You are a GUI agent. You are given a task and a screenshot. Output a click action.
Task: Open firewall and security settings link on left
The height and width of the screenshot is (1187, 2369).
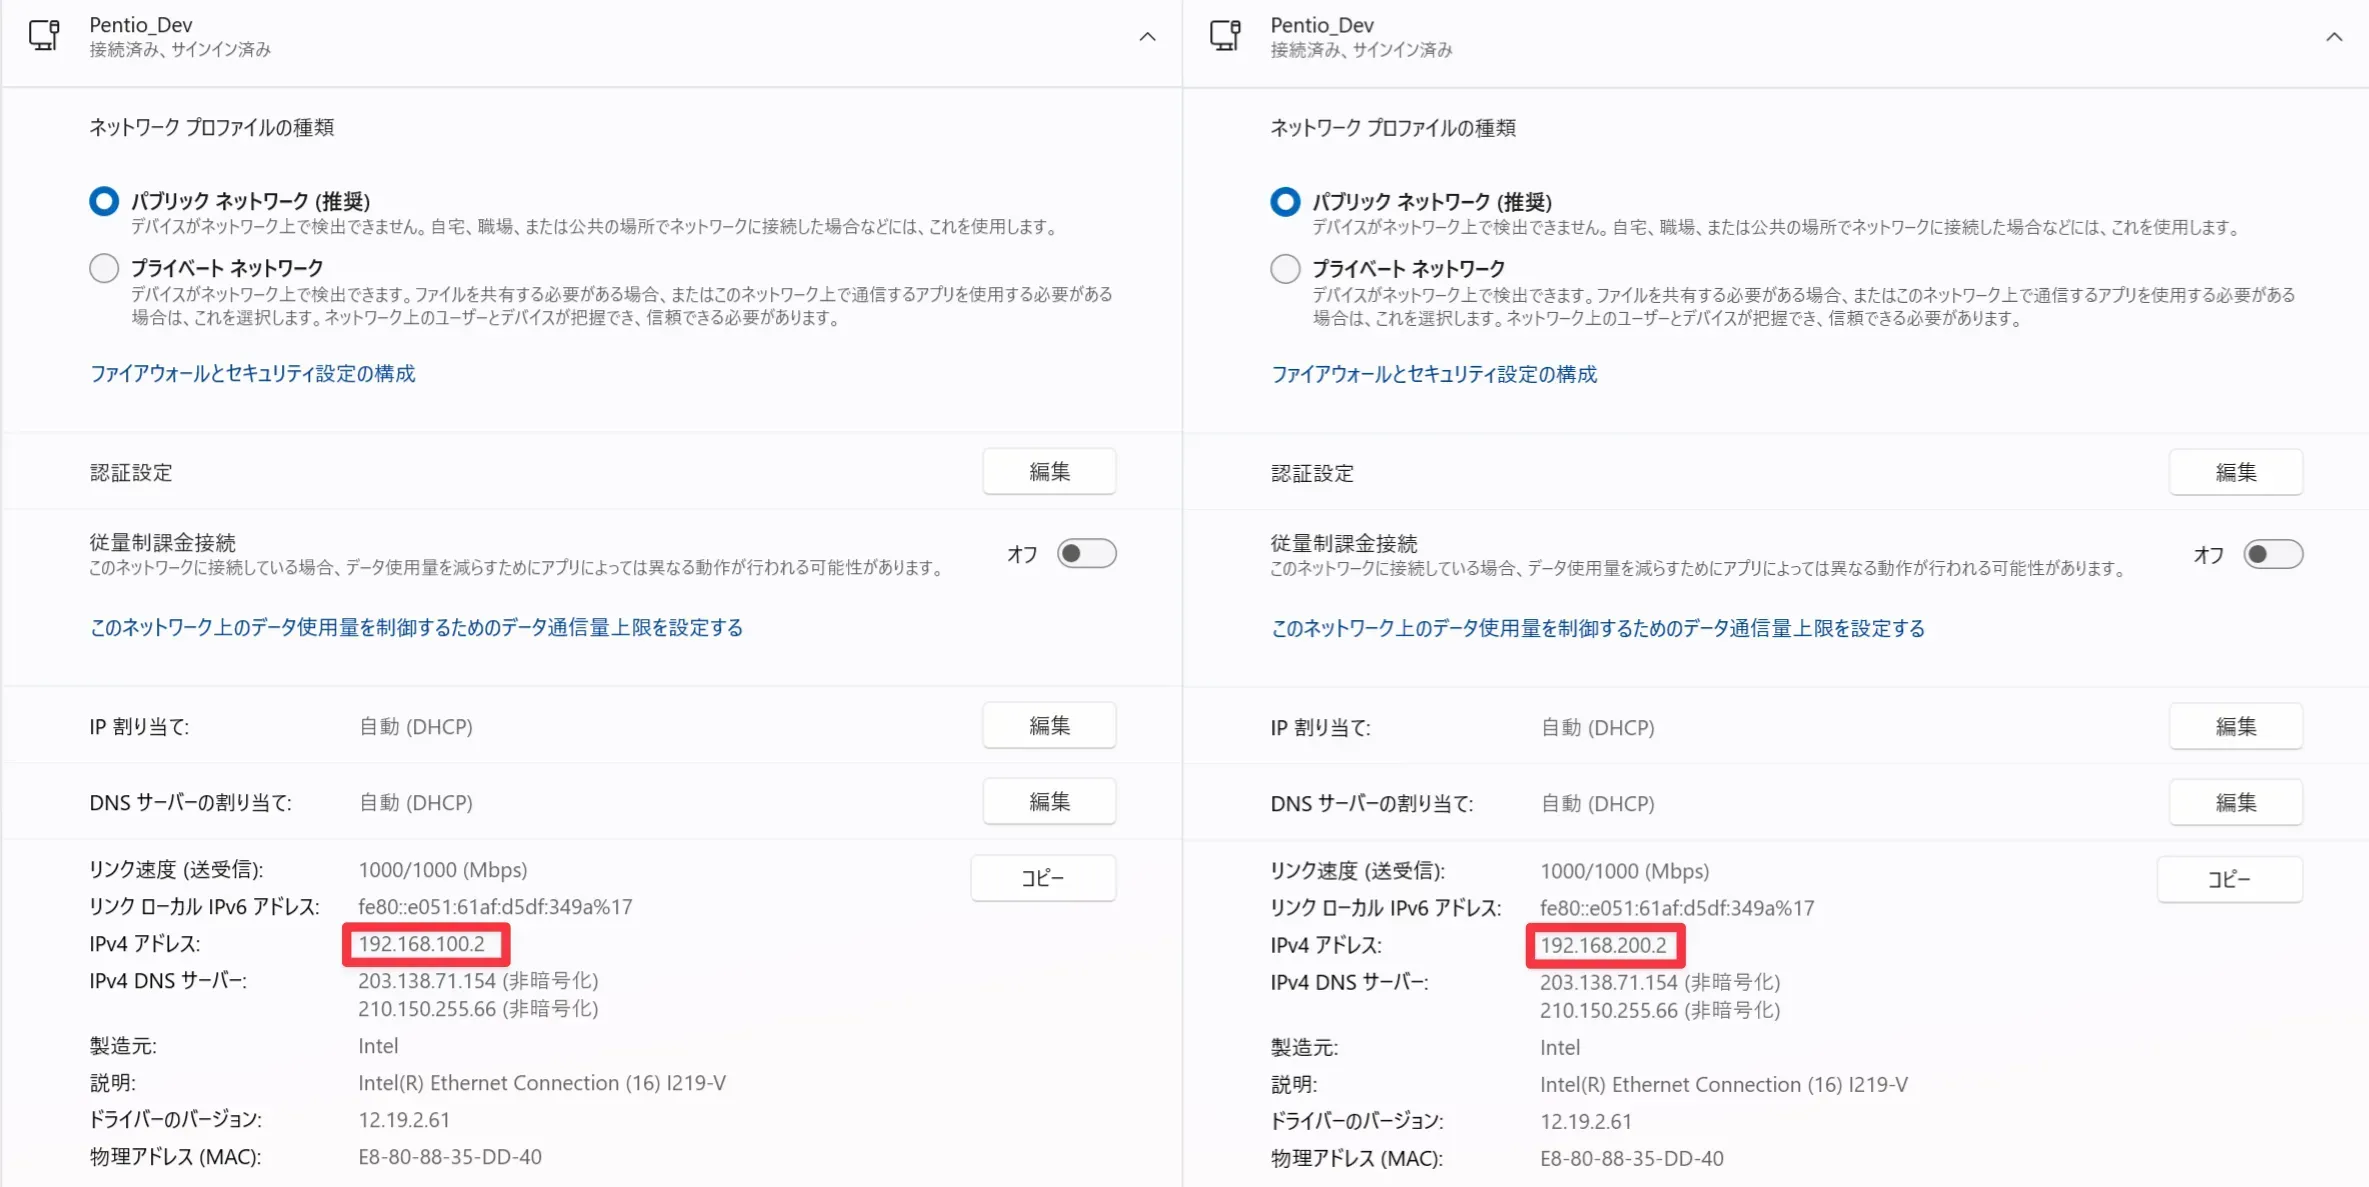point(252,373)
